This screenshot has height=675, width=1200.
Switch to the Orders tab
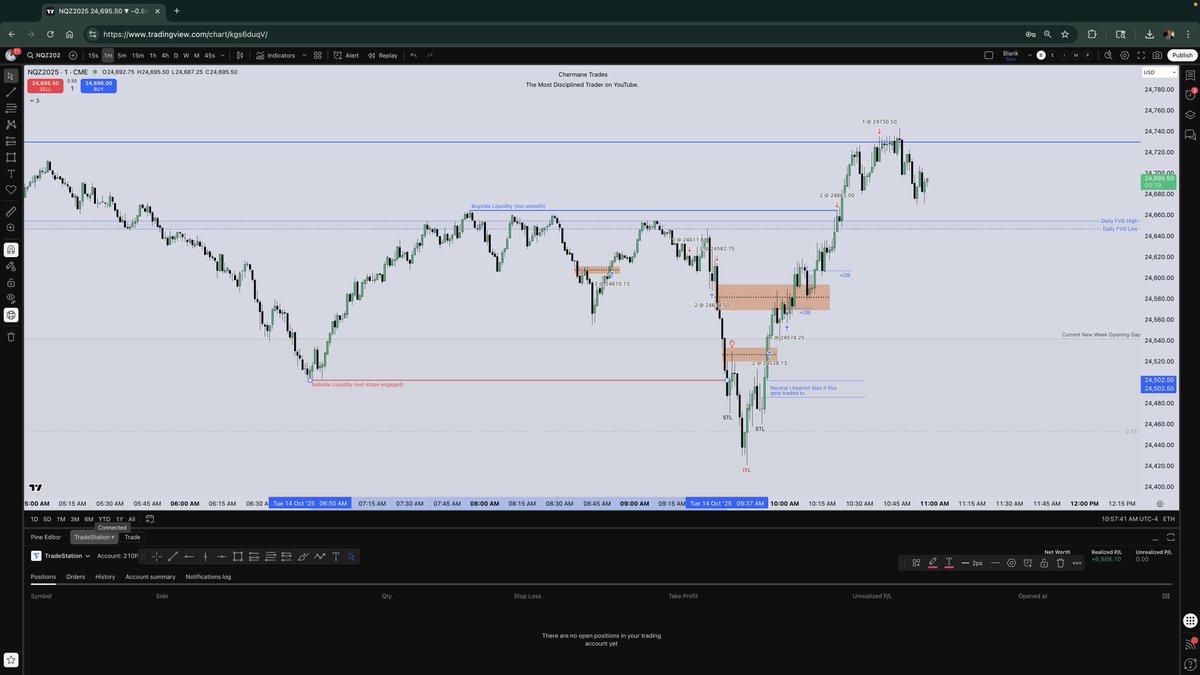click(75, 577)
